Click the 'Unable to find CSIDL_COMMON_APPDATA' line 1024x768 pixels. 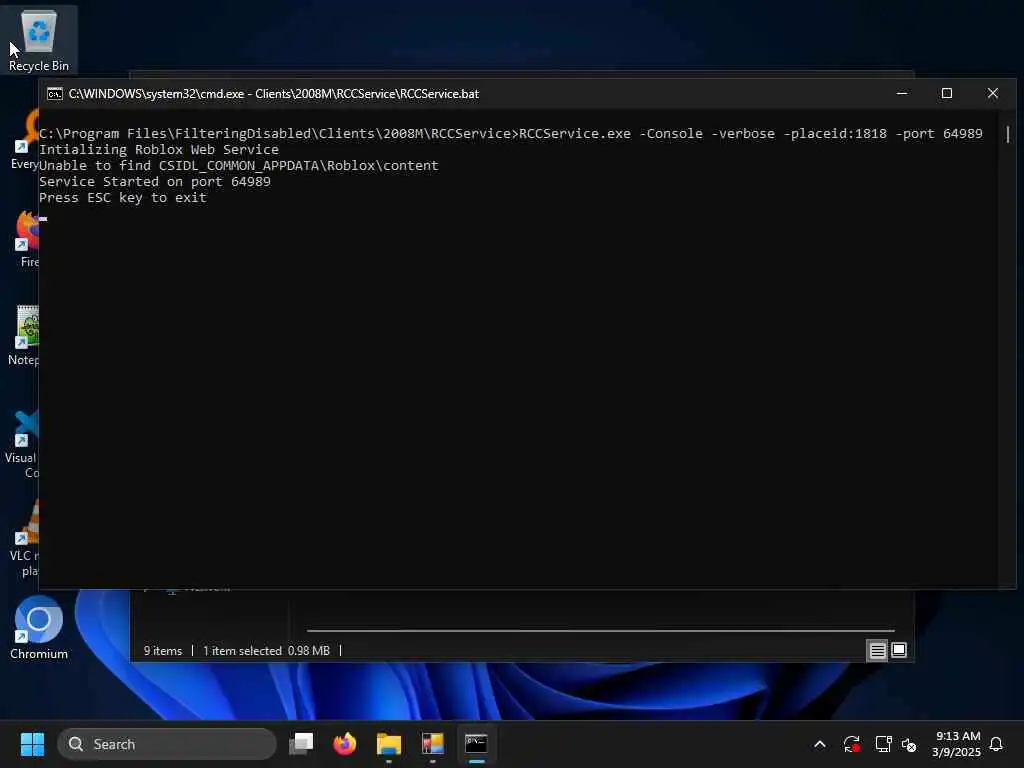coord(239,165)
